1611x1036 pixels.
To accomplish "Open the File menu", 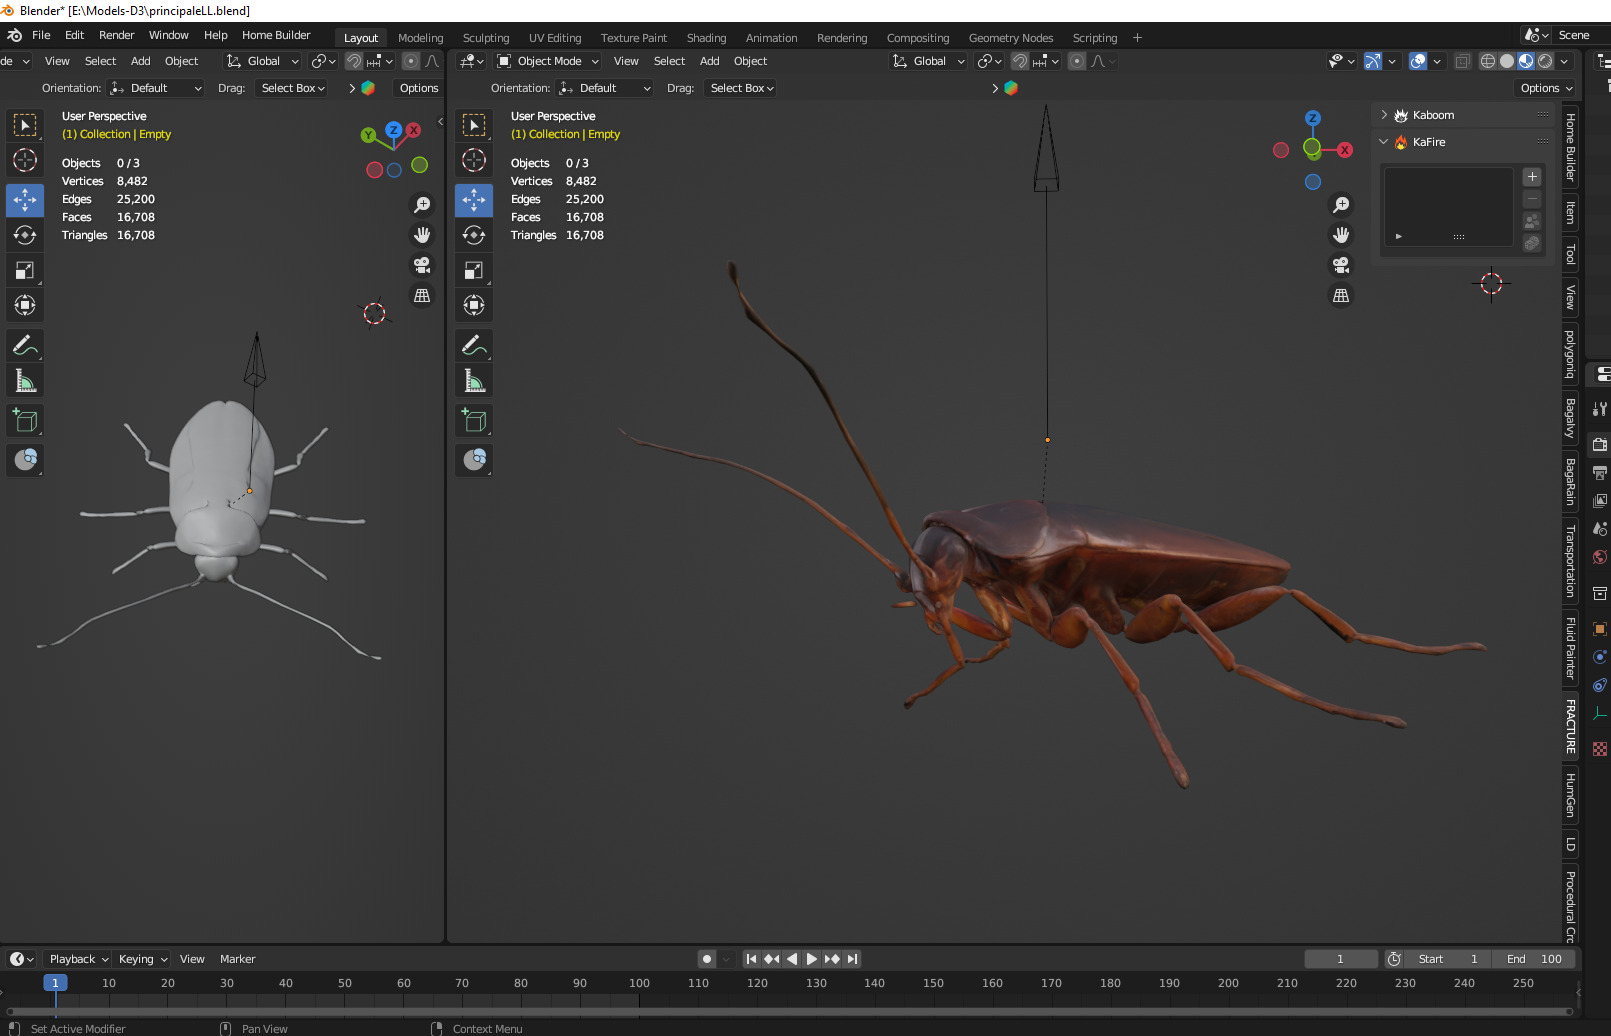I will (41, 35).
